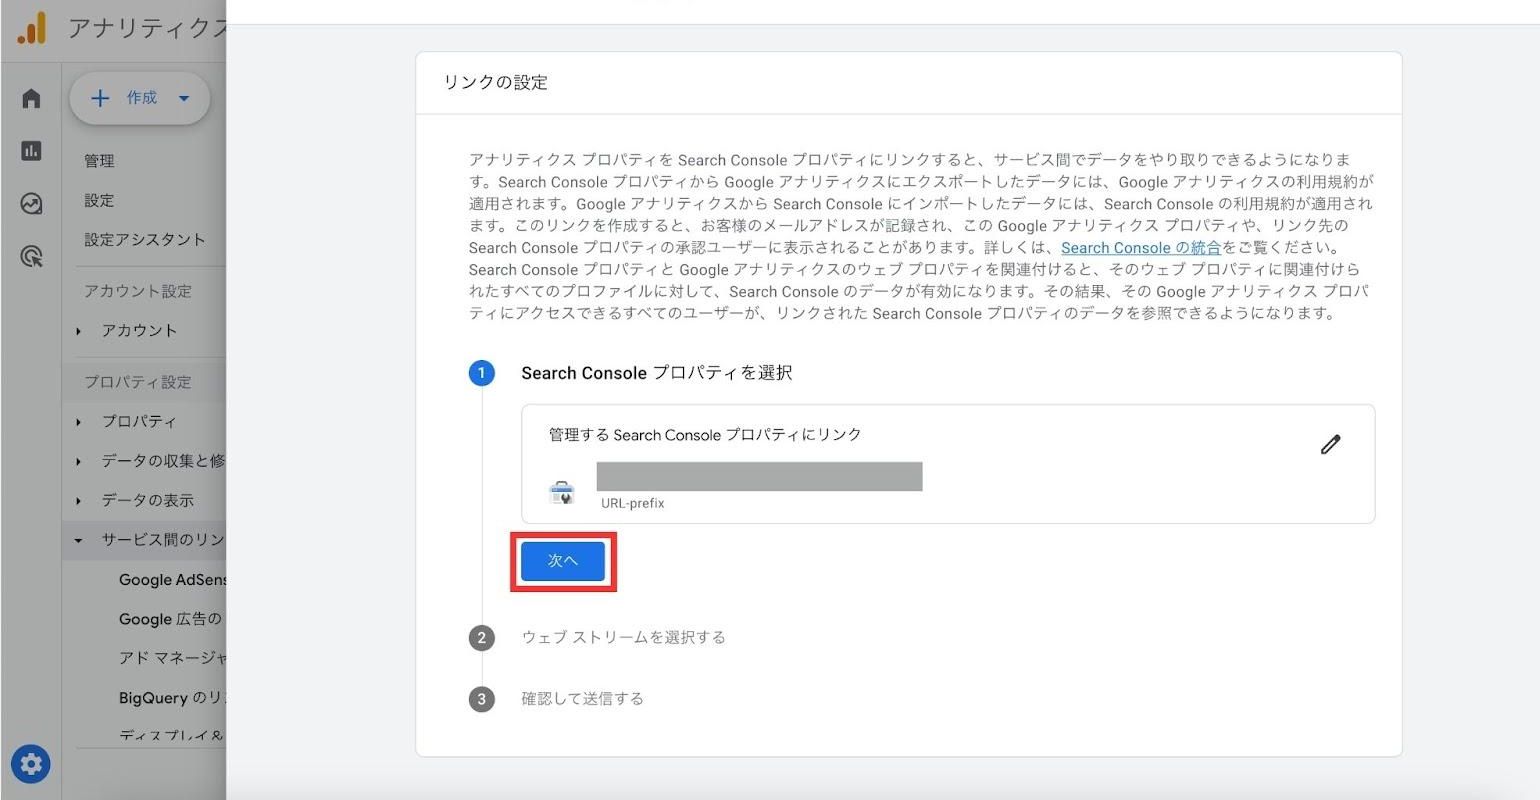Click the 作成 create button
Image resolution: width=1540 pixels, height=800 pixels.
pyautogui.click(x=139, y=98)
